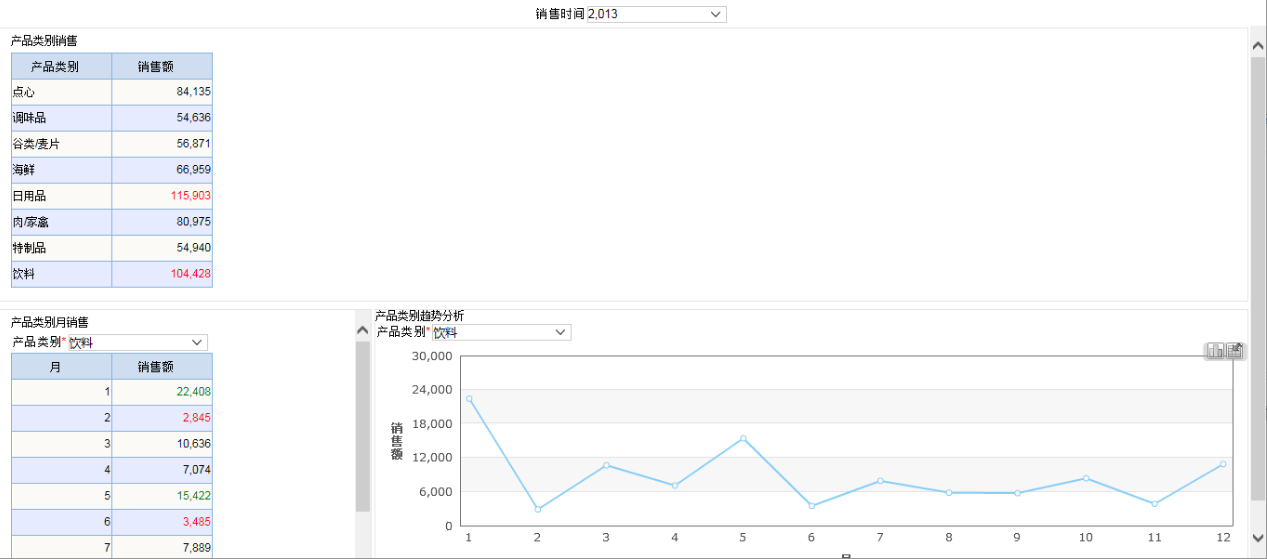
Task: Open 产品类别 dropdown under 产品类别趋势分析
Action: [502, 332]
